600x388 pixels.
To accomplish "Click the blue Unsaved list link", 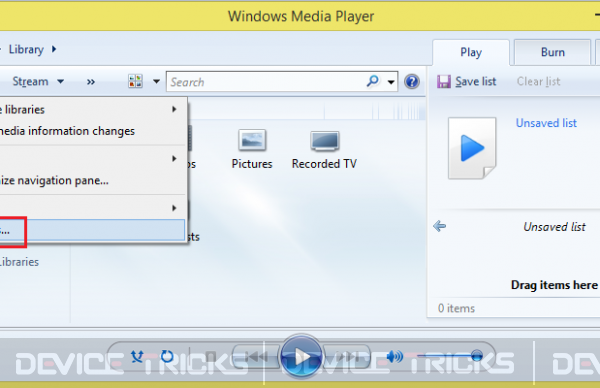I will click(546, 123).
